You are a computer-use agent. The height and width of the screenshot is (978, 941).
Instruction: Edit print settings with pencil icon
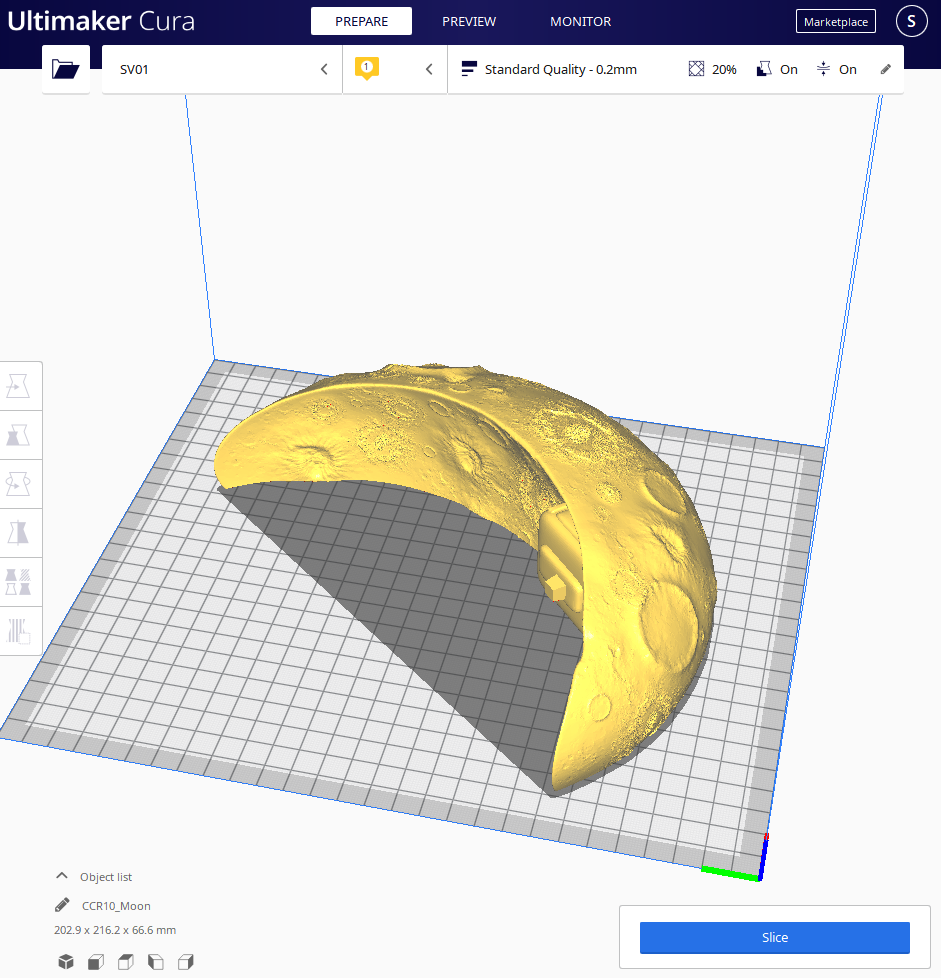tap(886, 69)
